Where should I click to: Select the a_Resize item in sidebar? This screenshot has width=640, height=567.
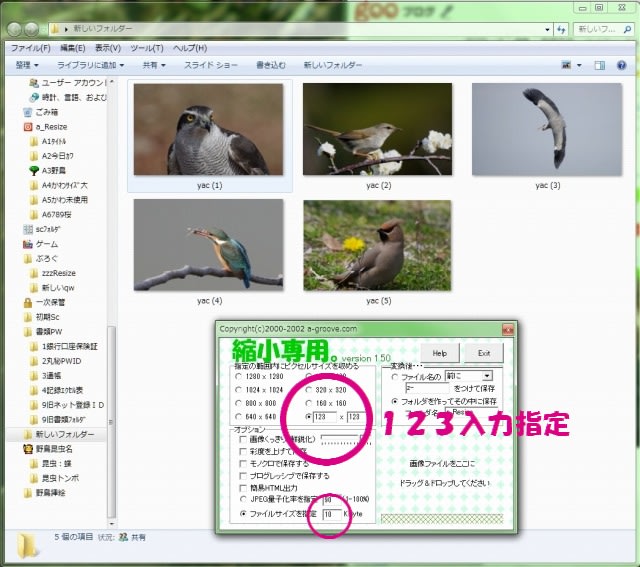tap(52, 127)
